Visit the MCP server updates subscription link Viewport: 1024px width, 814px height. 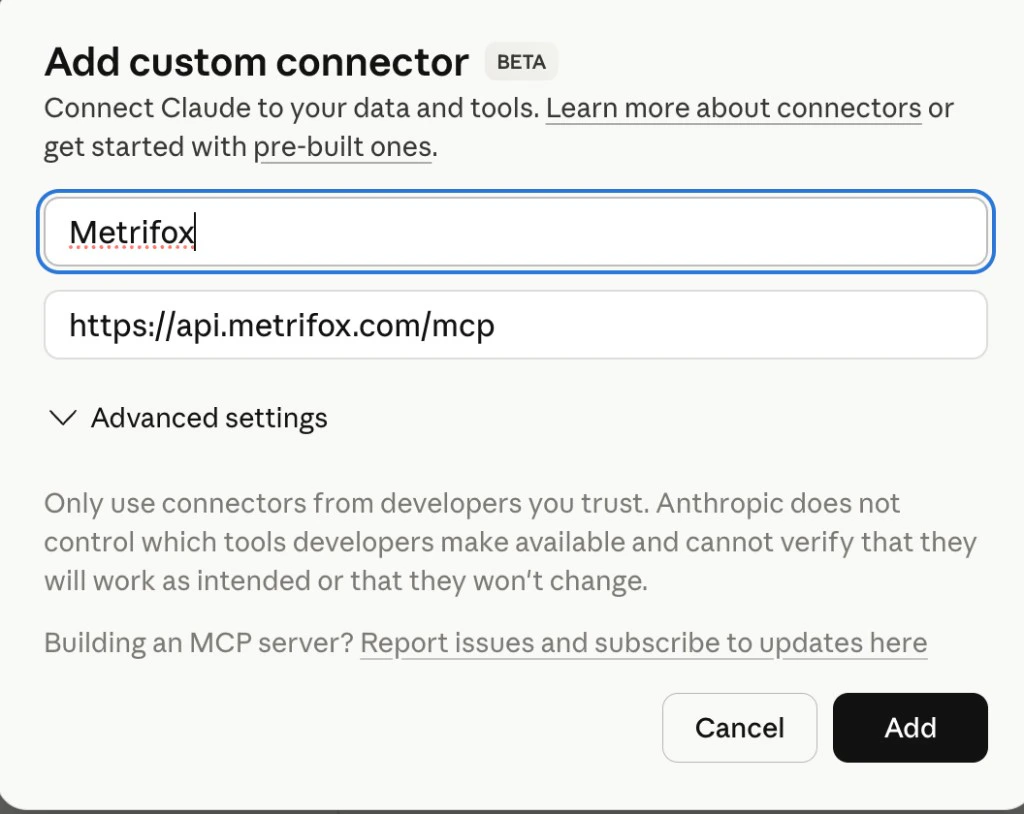coord(644,643)
